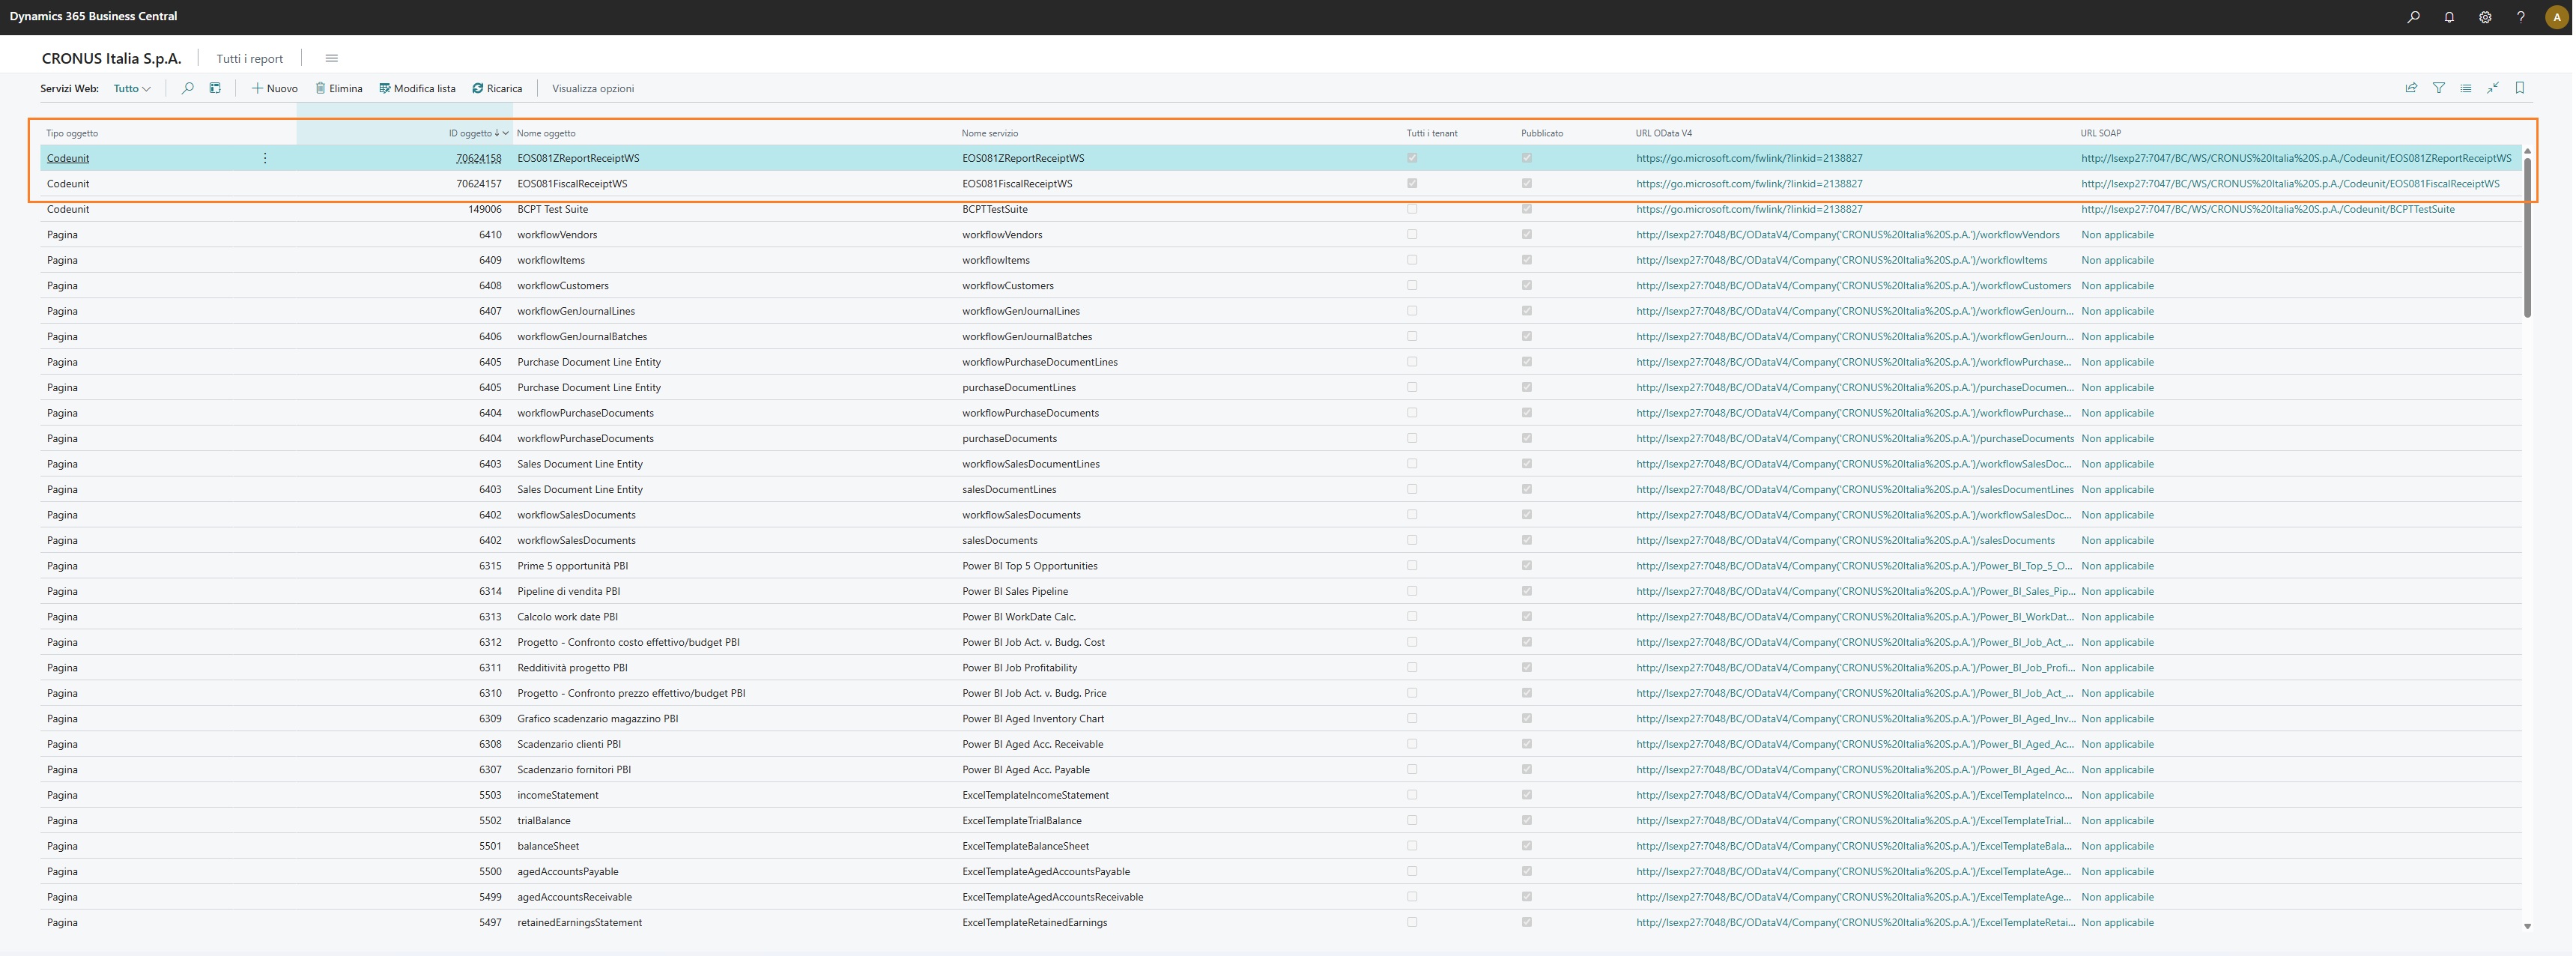Toggle Pubblicato checkbox for workflowVendors row
Image resolution: width=2576 pixels, height=956 pixels.
pos(1526,234)
